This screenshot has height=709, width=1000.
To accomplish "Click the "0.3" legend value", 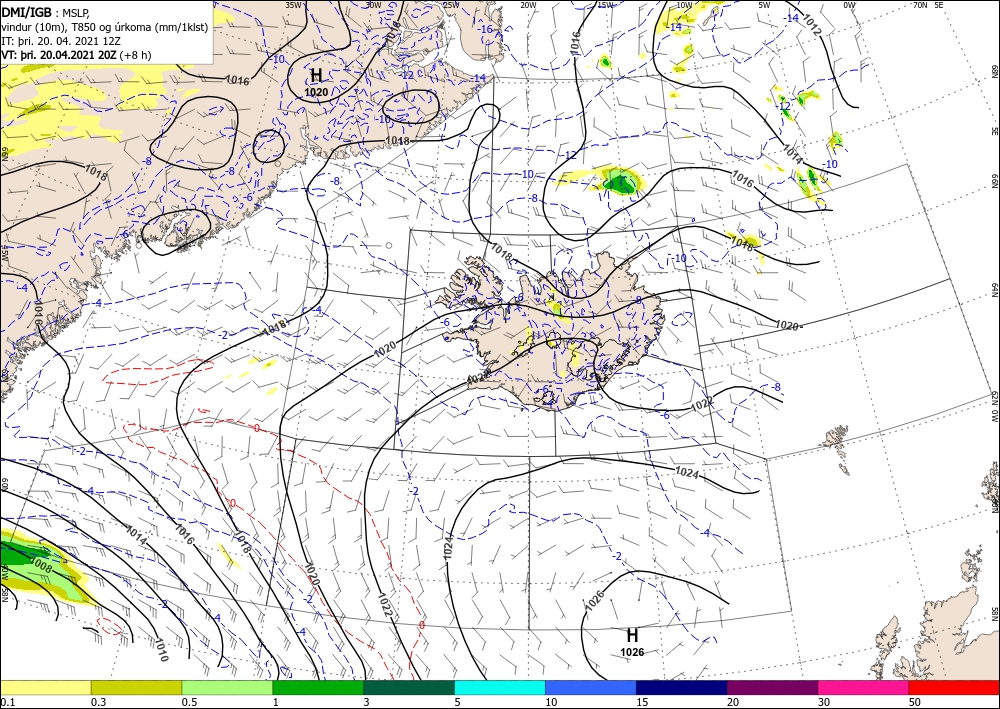I will tap(98, 702).
